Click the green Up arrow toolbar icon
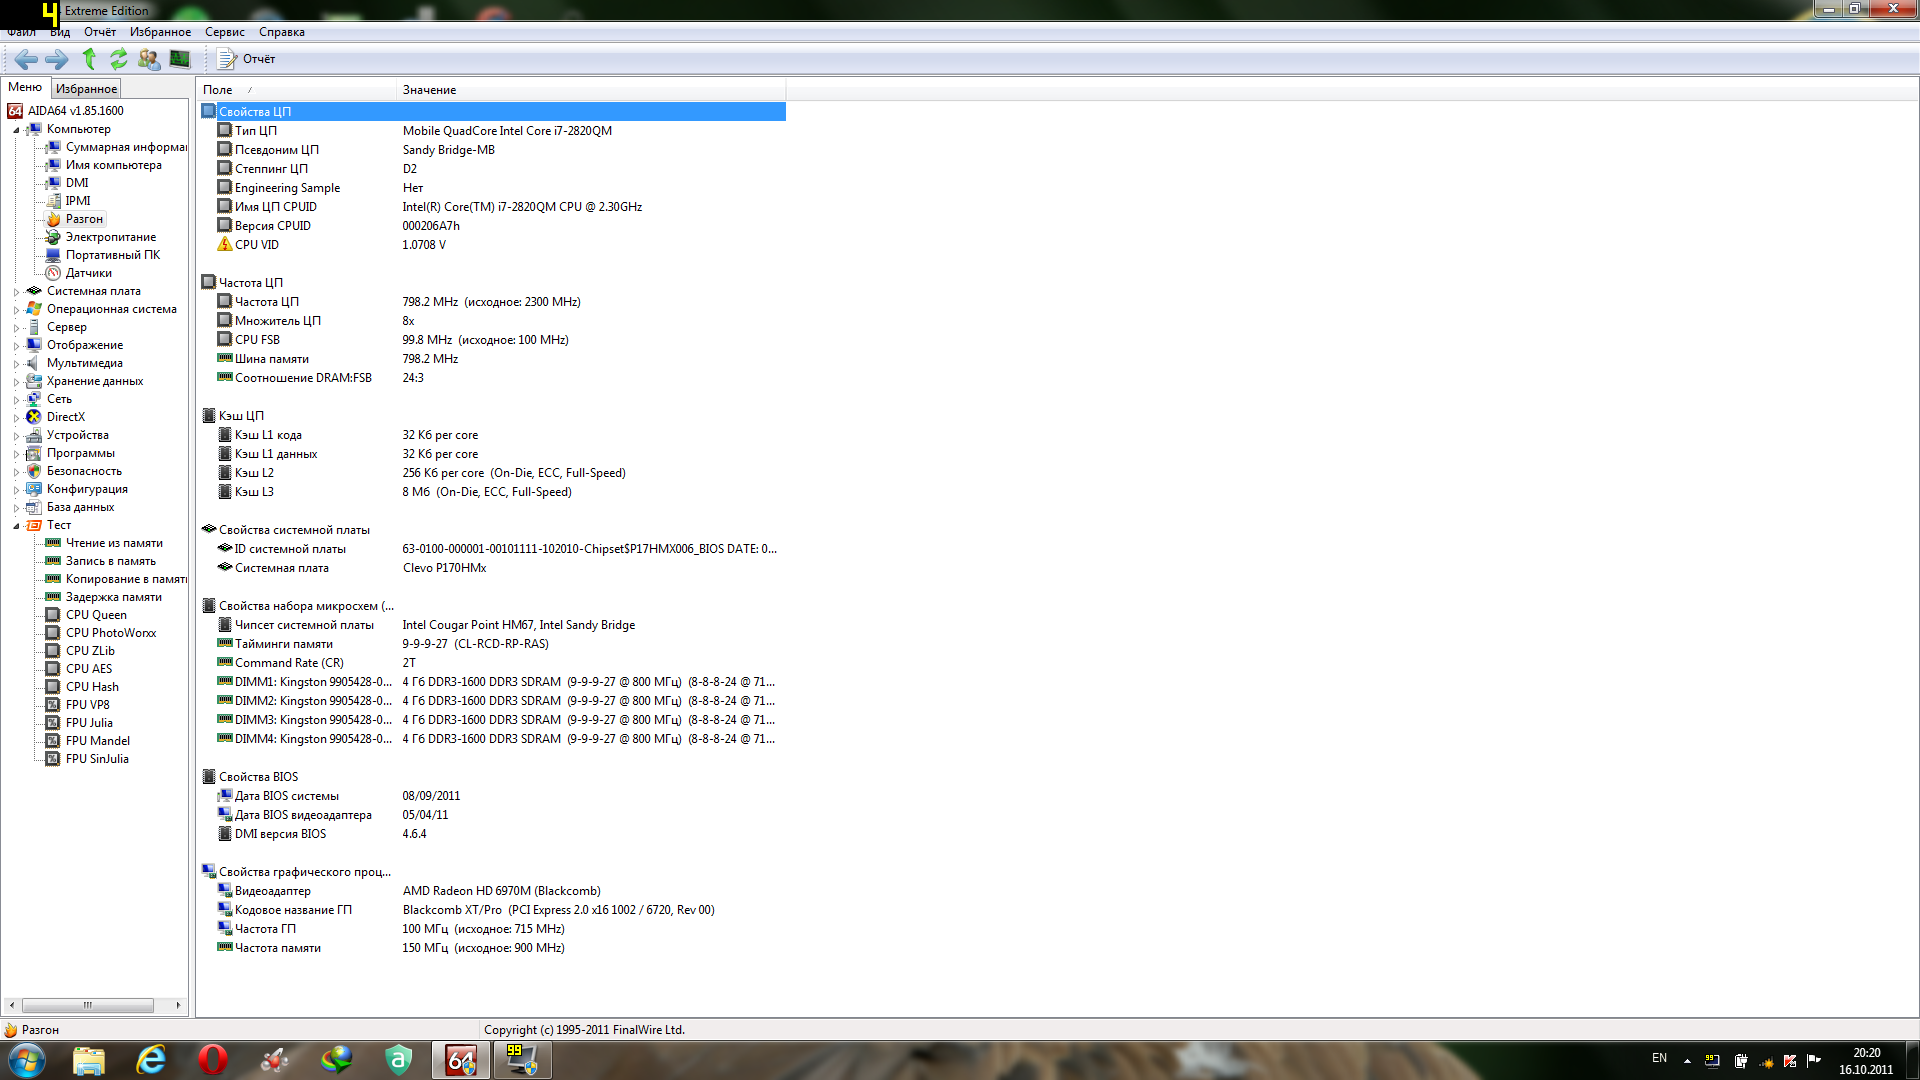The width and height of the screenshot is (1920, 1080). click(x=89, y=59)
